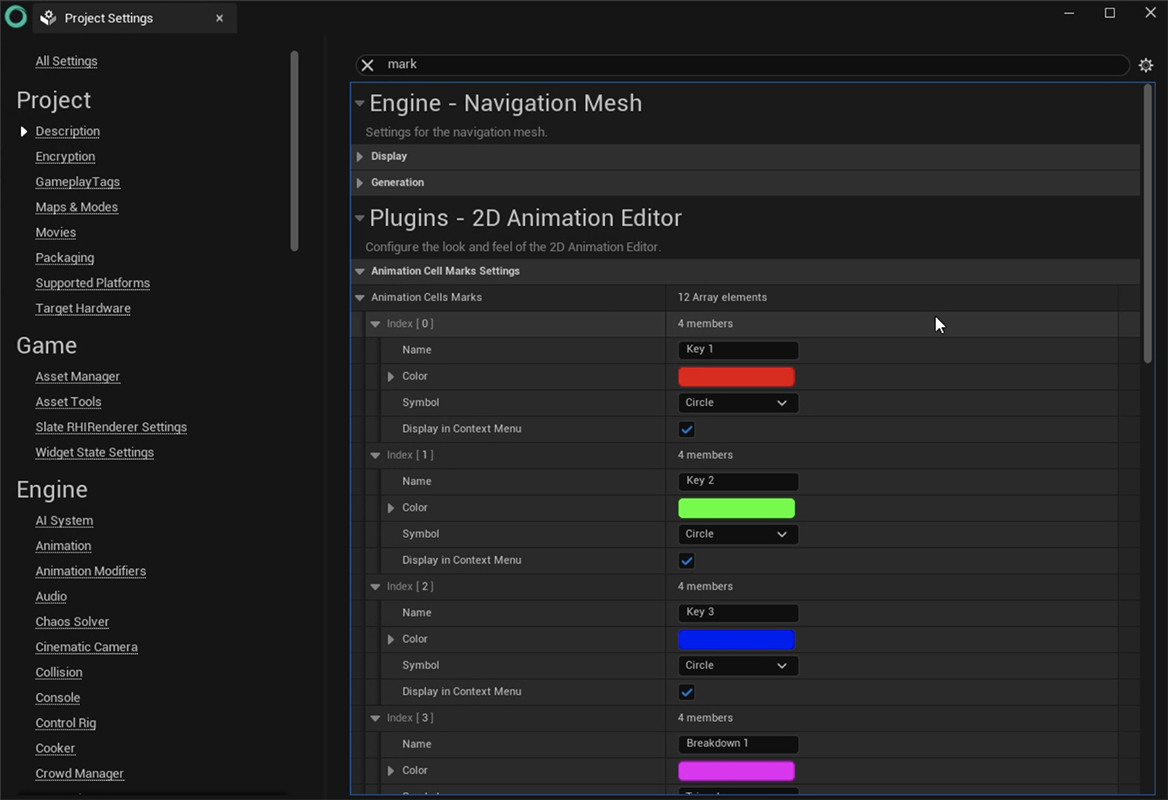The height and width of the screenshot is (800, 1168).
Task: Open the Symbol dropdown for Key 1
Action: [x=737, y=403]
